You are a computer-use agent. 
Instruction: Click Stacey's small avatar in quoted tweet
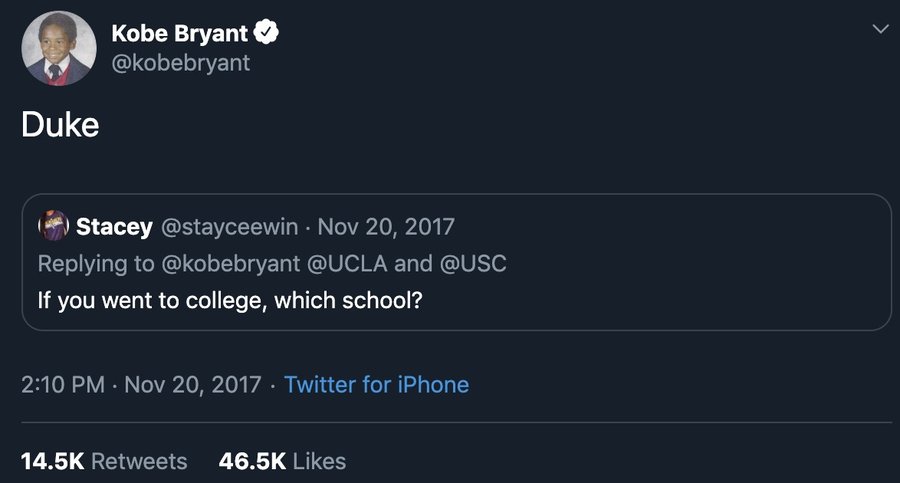(x=53, y=227)
